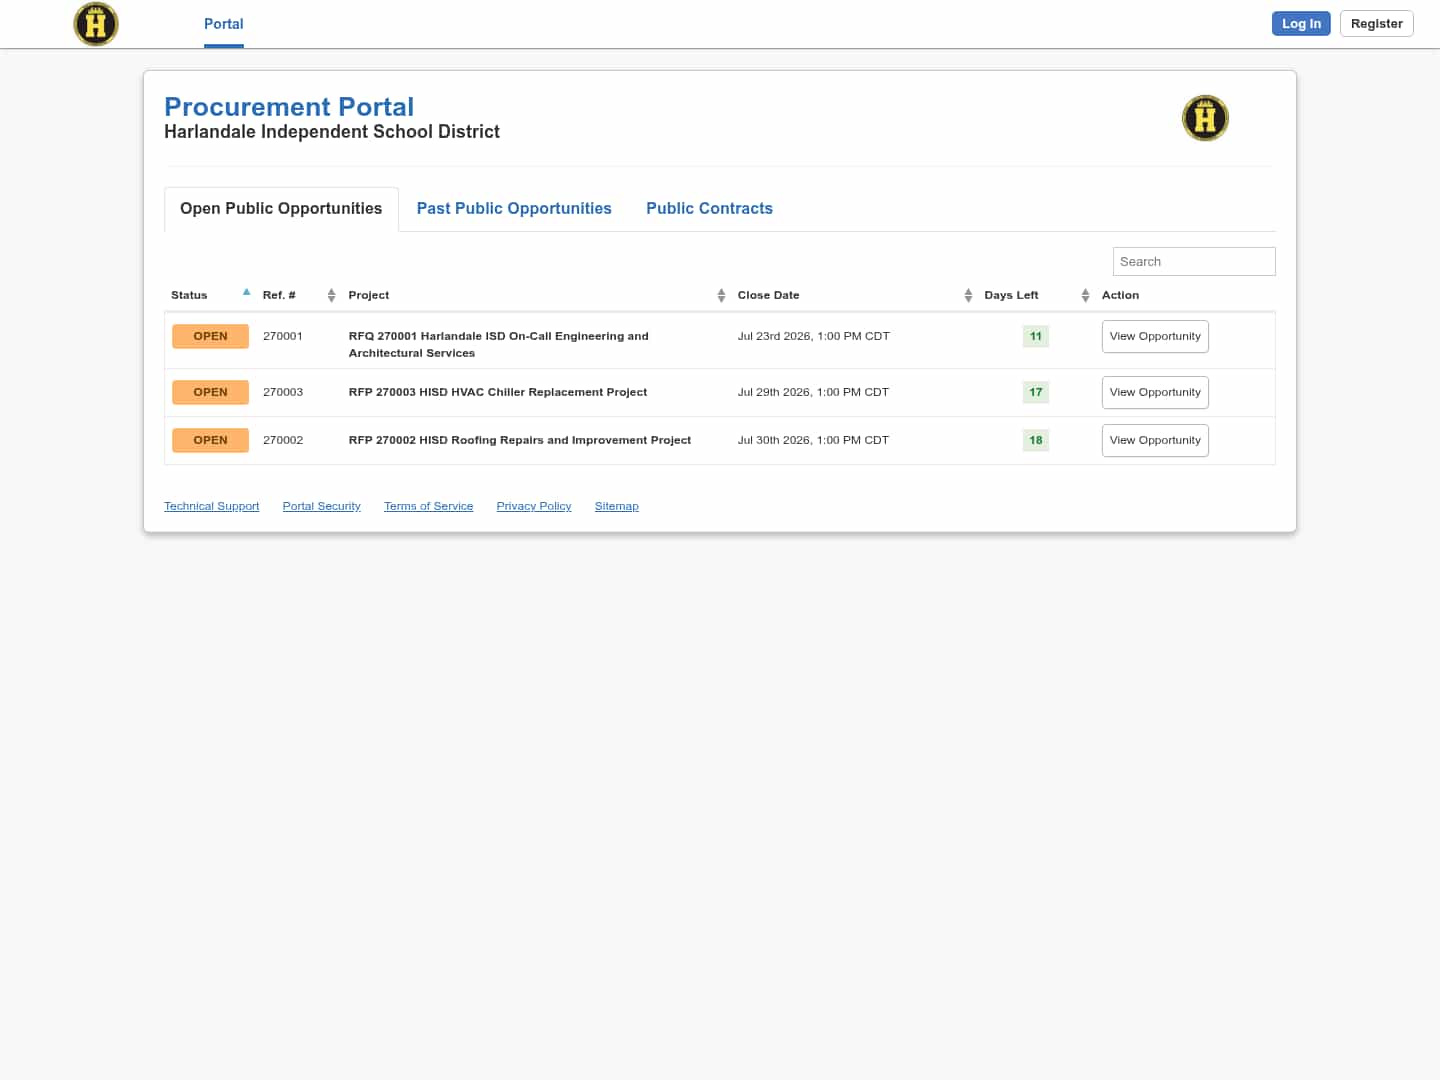
Task: Select the Open Public Opportunities tab
Action: coord(281,208)
